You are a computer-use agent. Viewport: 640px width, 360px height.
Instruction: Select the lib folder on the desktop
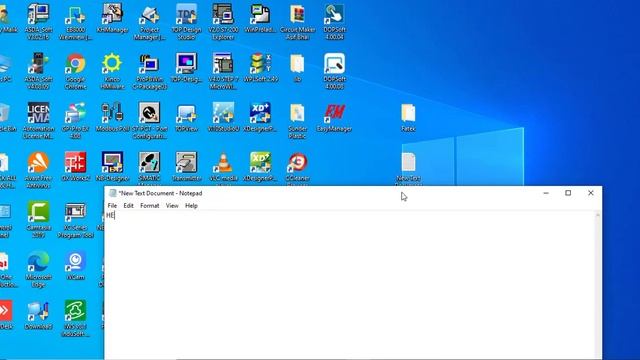tap(298, 68)
